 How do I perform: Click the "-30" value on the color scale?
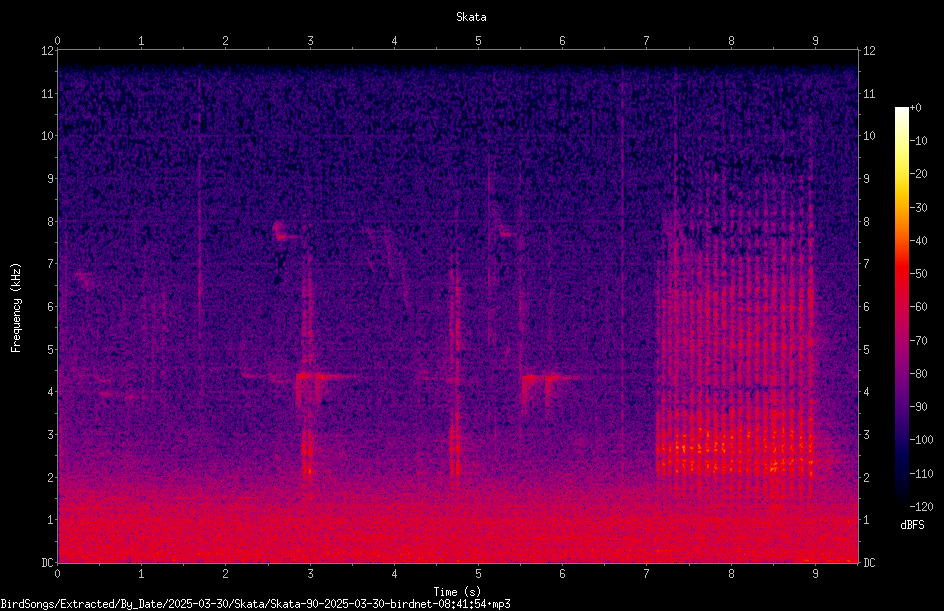click(919, 208)
